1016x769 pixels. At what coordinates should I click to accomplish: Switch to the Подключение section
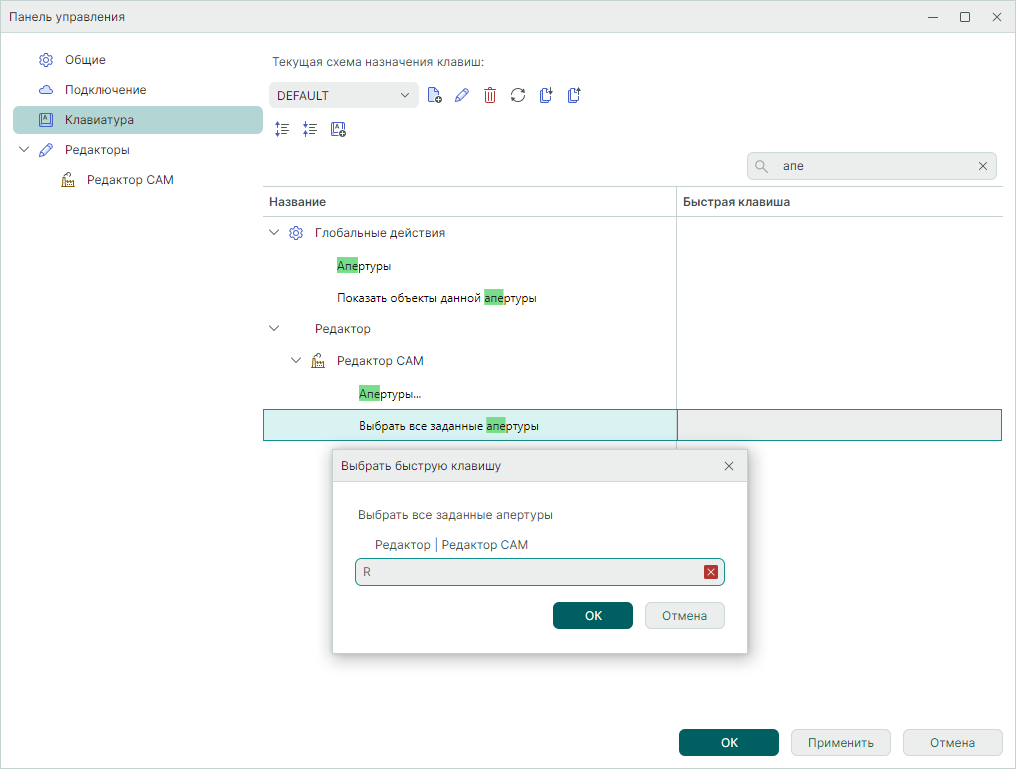coord(105,90)
